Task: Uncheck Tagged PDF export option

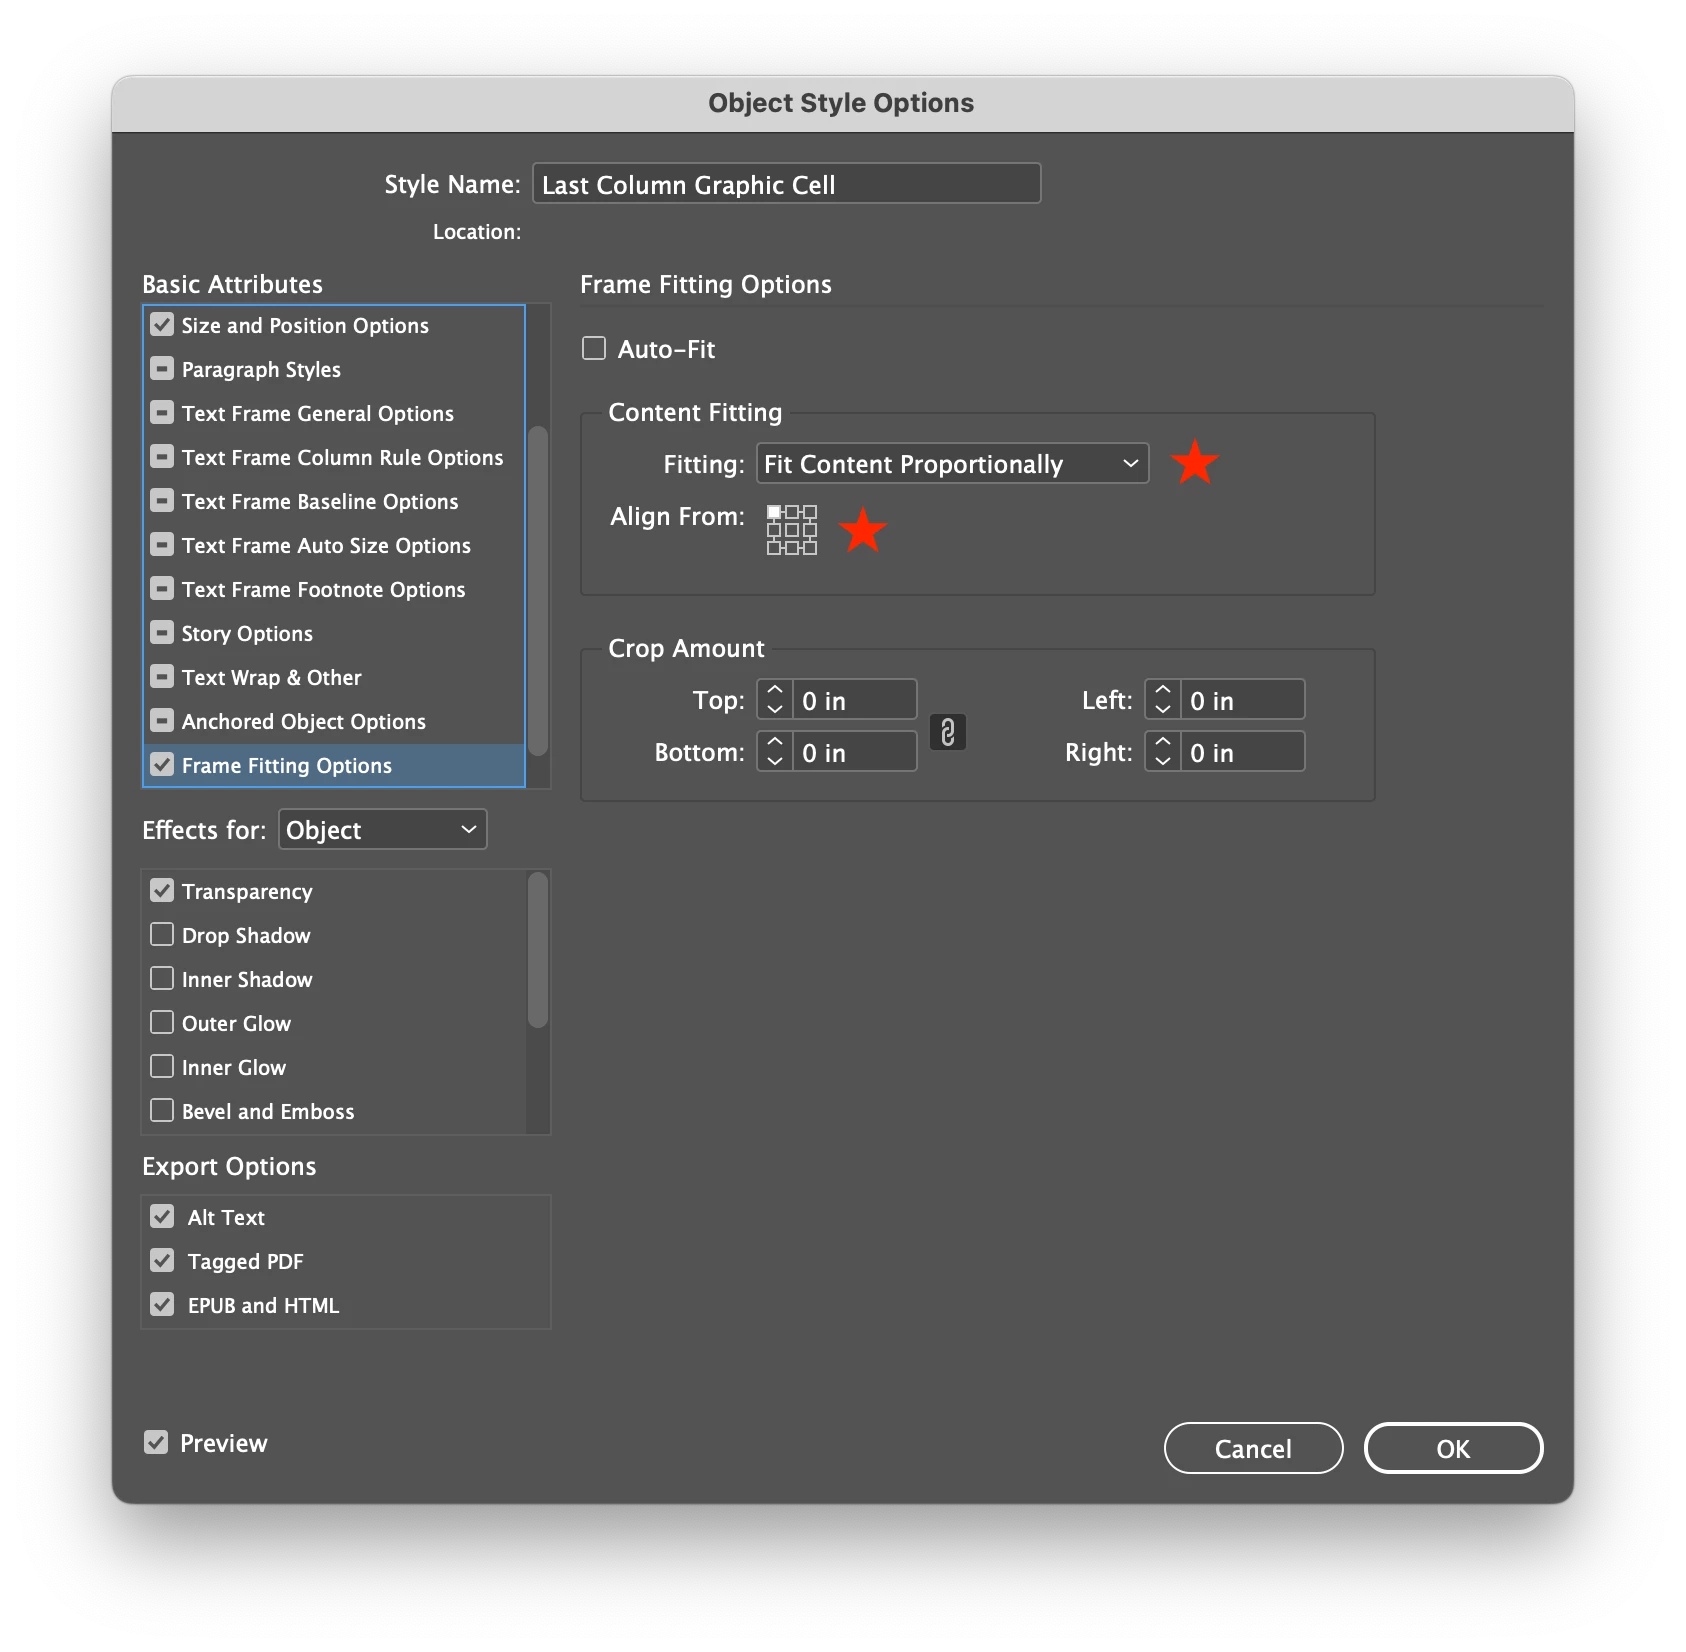Action: pyautogui.click(x=162, y=1260)
